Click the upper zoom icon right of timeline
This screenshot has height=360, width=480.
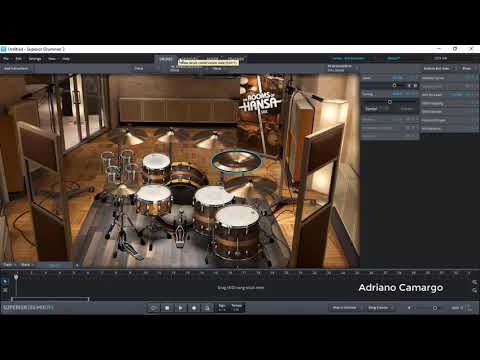tap(474, 282)
